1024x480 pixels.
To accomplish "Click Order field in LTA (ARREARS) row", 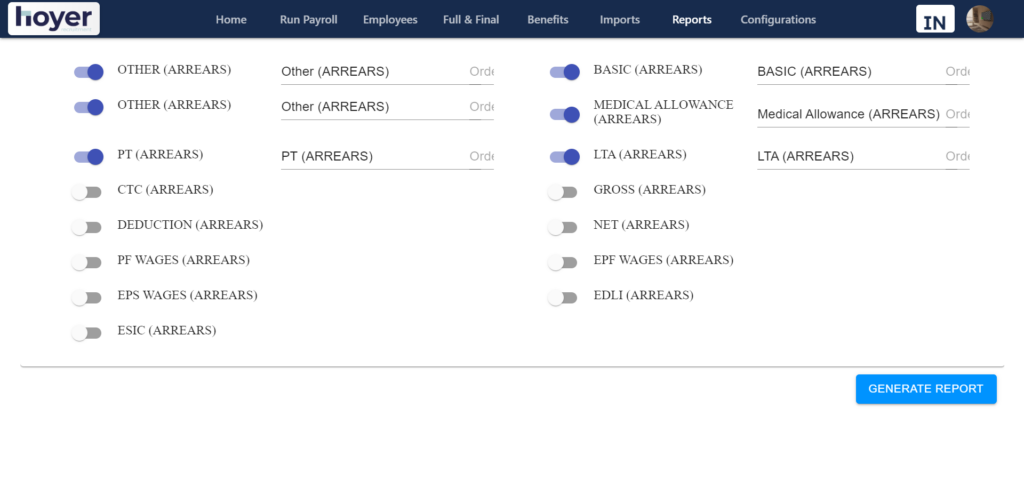I will click(957, 157).
